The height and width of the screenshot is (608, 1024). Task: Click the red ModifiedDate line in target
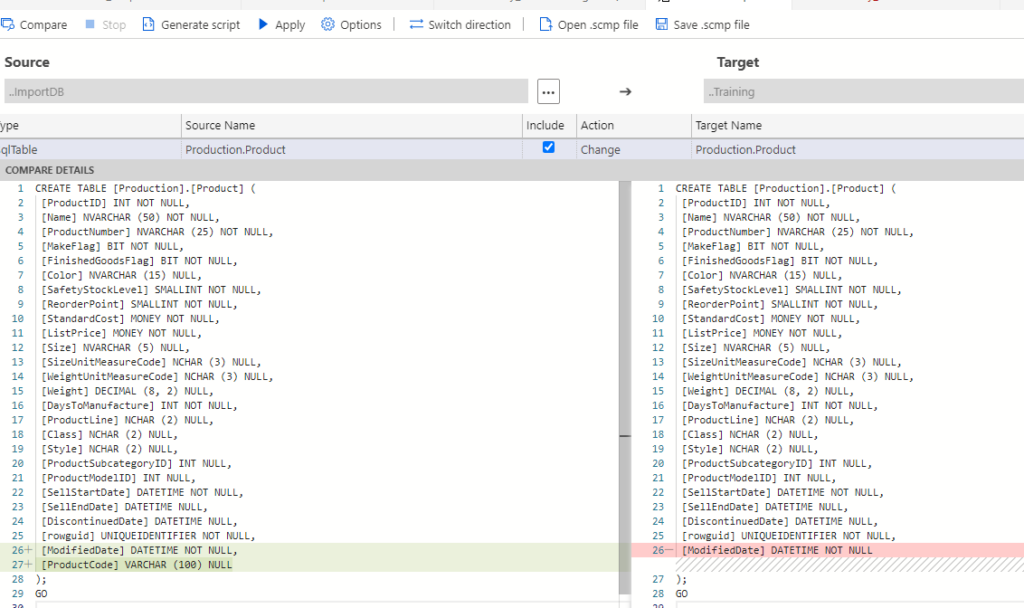(777, 550)
